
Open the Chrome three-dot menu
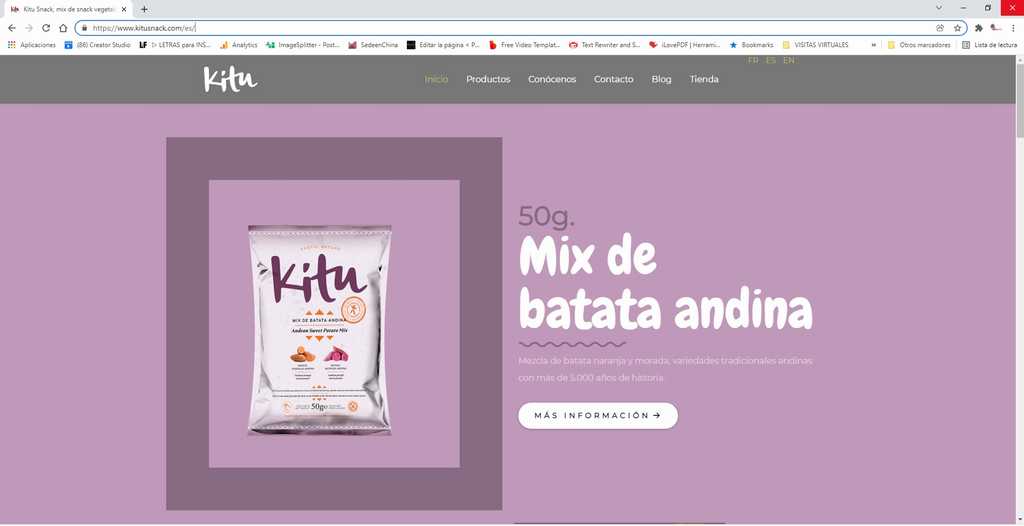point(1013,28)
